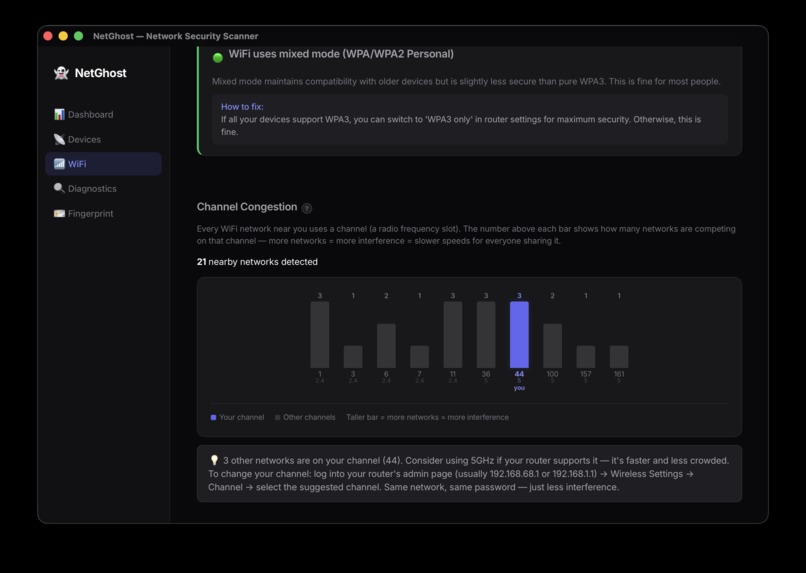
Task: Maximize the window with green button
Action: pos(79,36)
